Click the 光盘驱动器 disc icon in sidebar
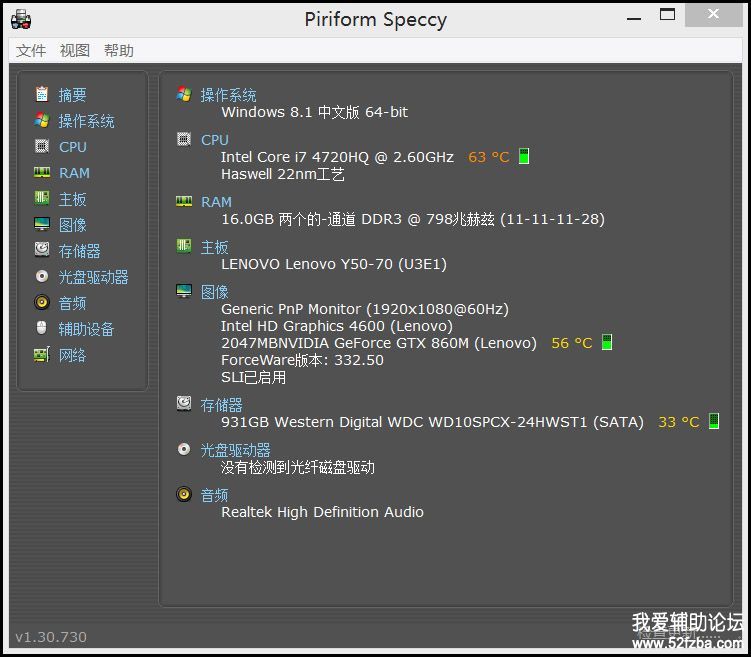The height and width of the screenshot is (657, 751). tap(42, 276)
